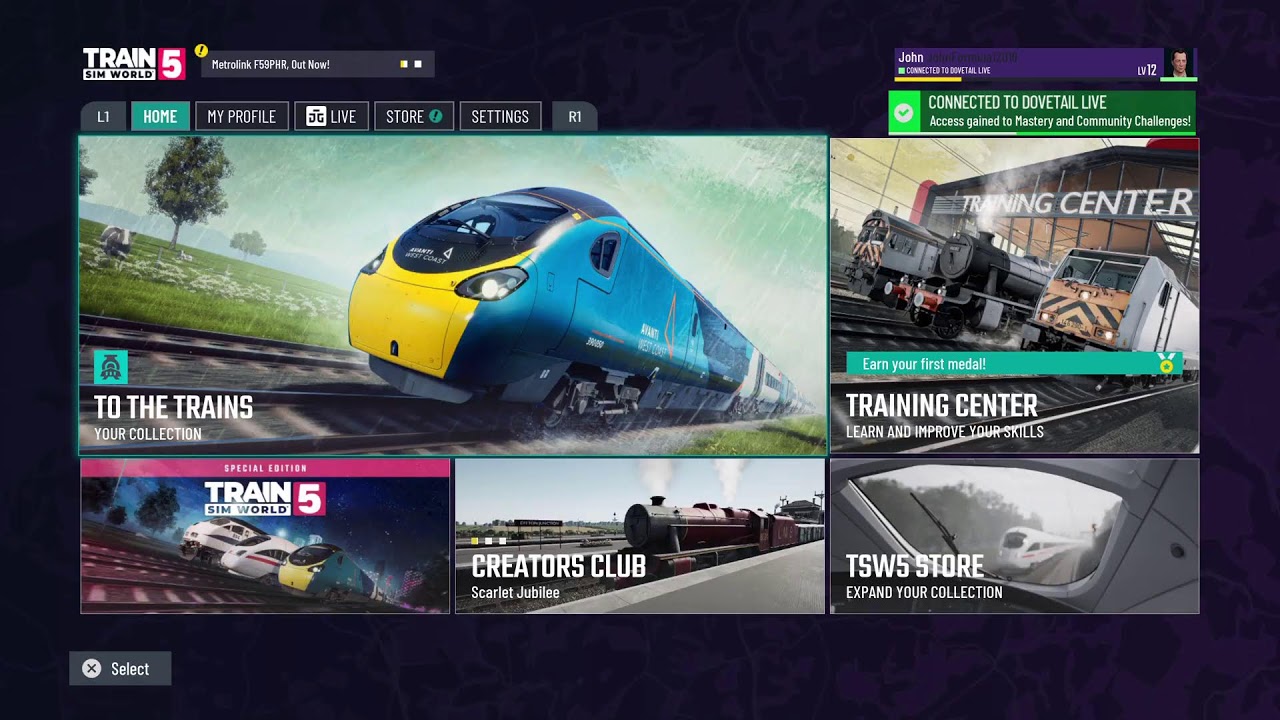
Task: Select the yellow news ticker page dot
Action: click(404, 64)
